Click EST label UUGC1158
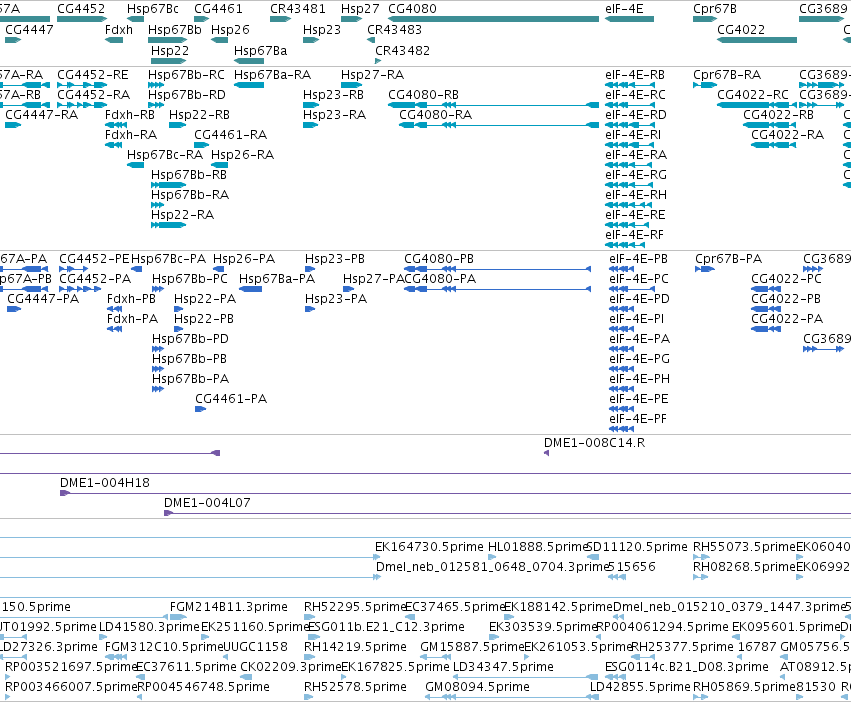This screenshot has width=851, height=702. pos(256,647)
